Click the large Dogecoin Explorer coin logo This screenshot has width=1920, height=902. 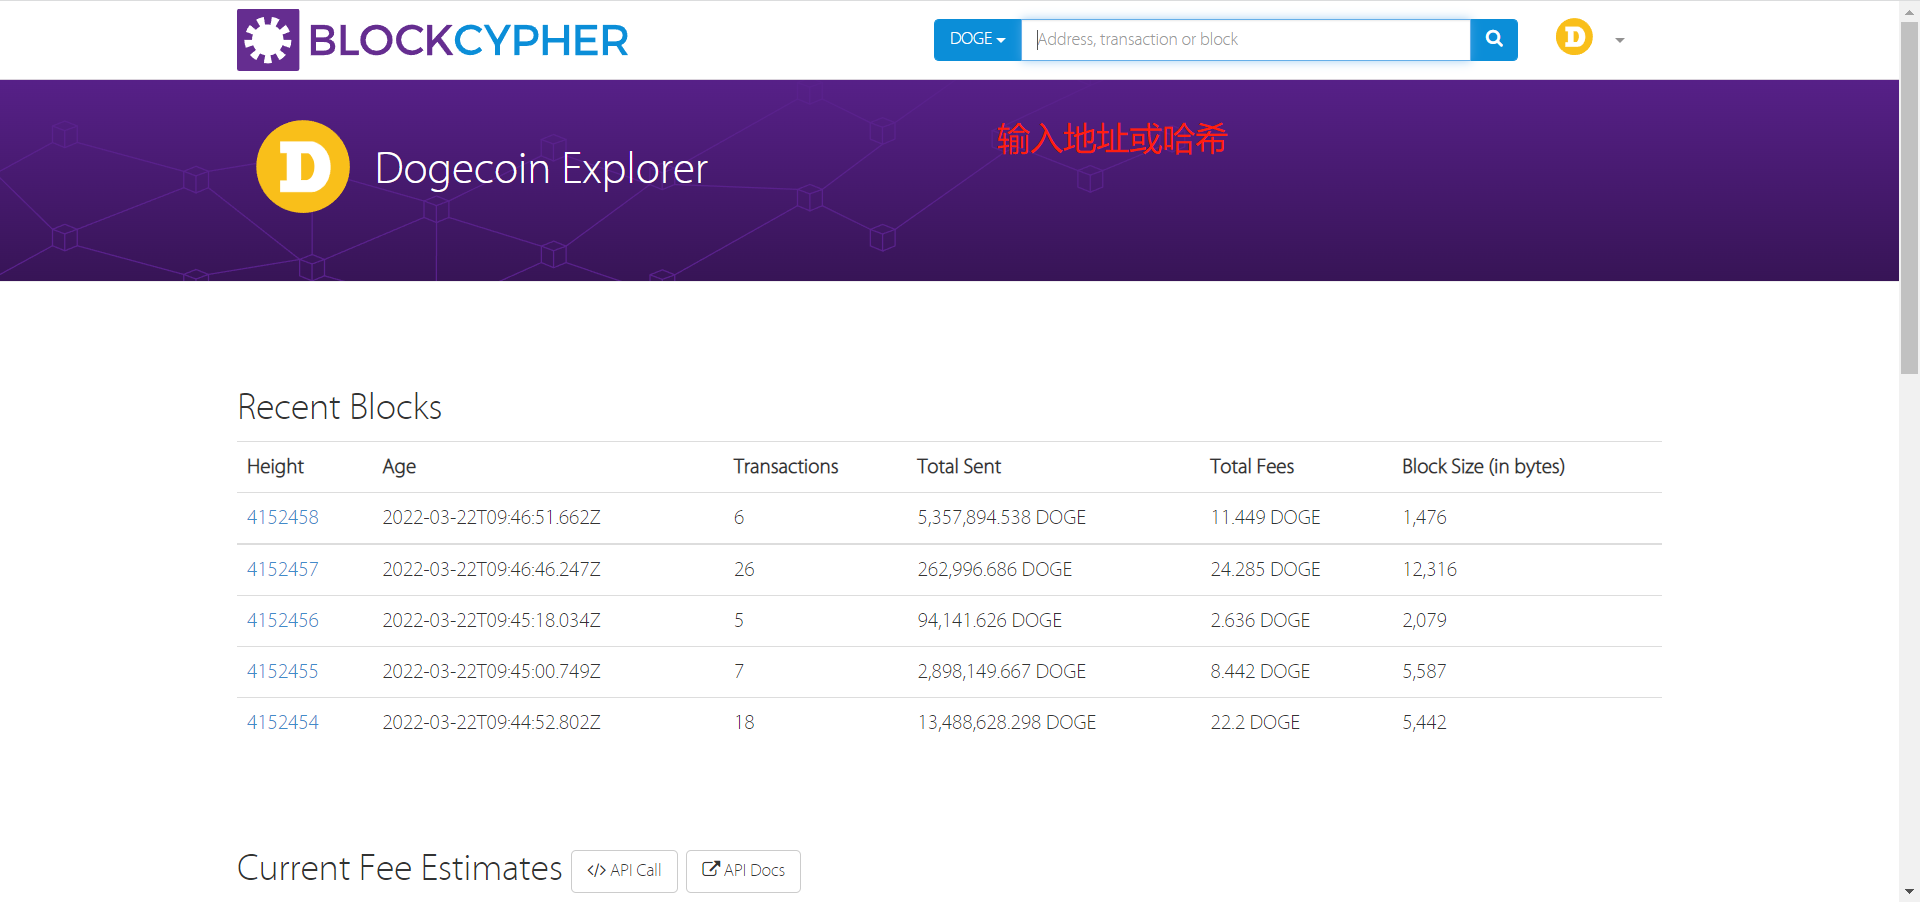tap(303, 167)
